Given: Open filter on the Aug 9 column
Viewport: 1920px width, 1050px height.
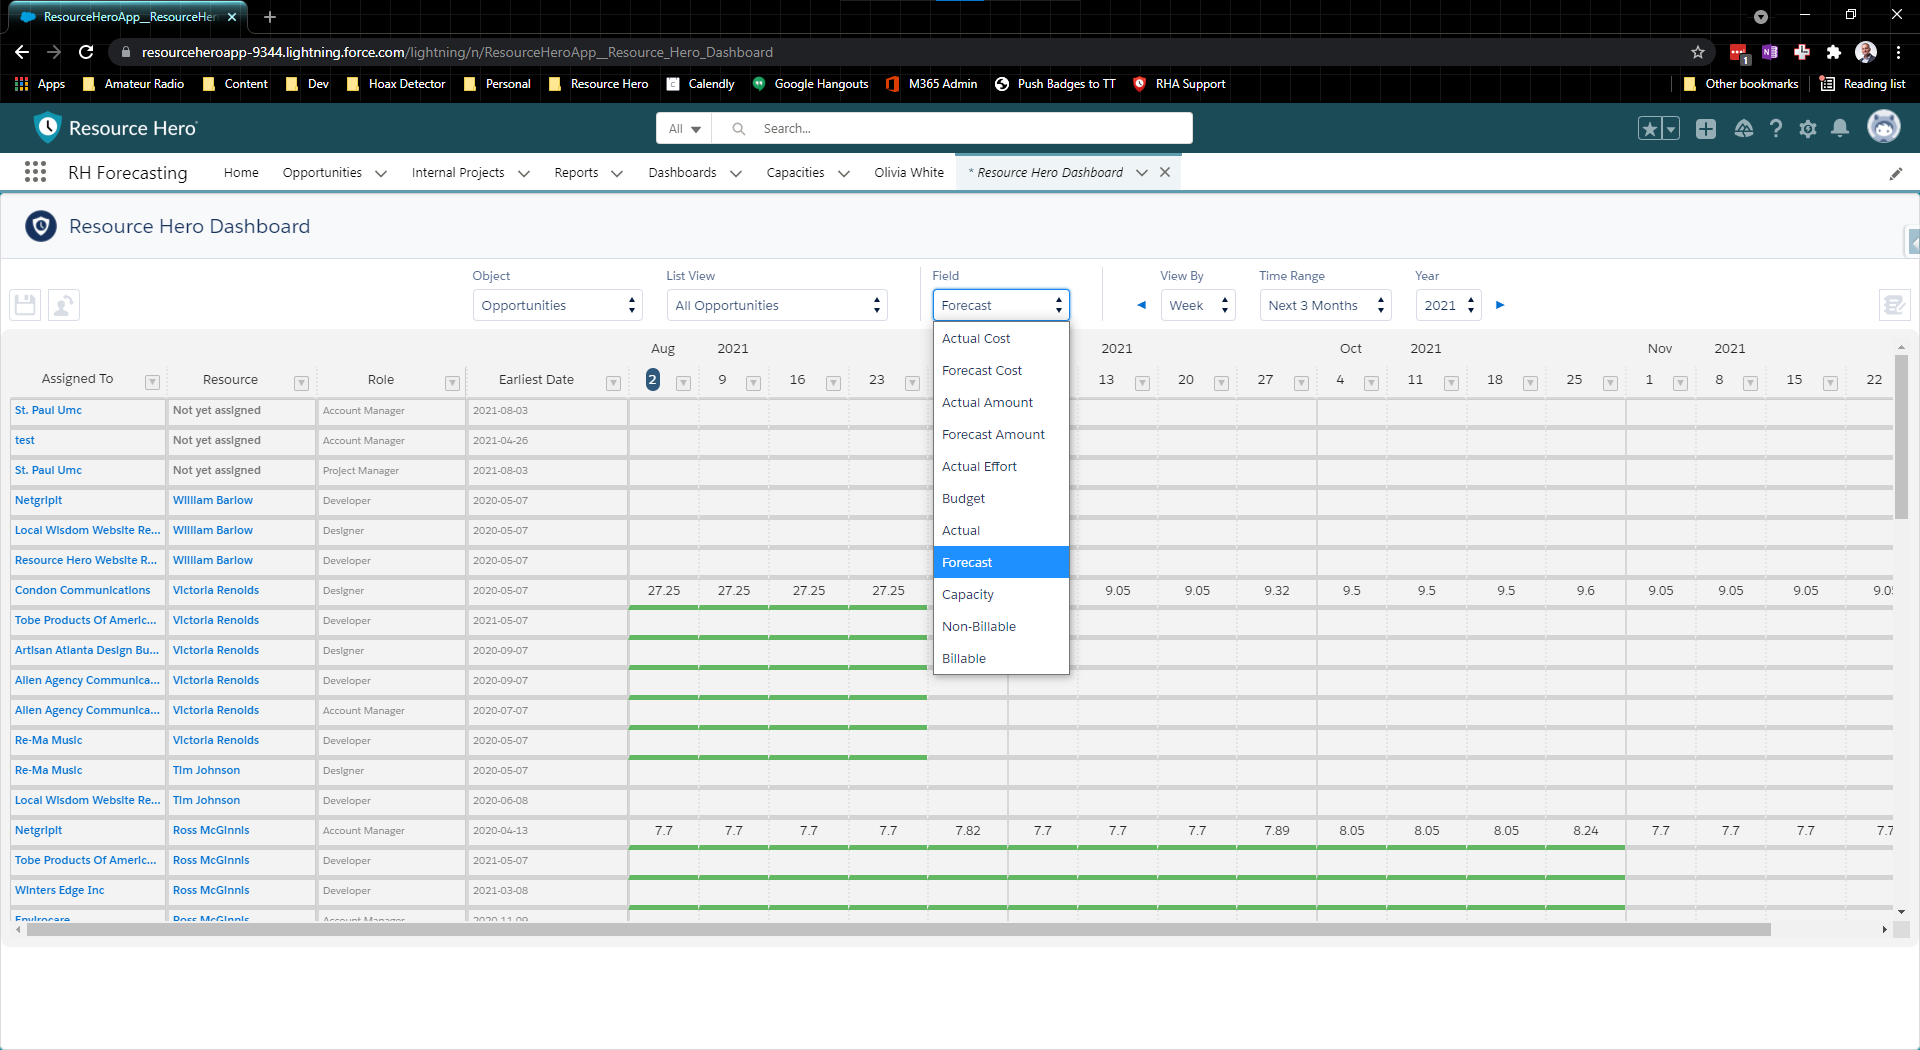Looking at the screenshot, I should pyautogui.click(x=753, y=382).
